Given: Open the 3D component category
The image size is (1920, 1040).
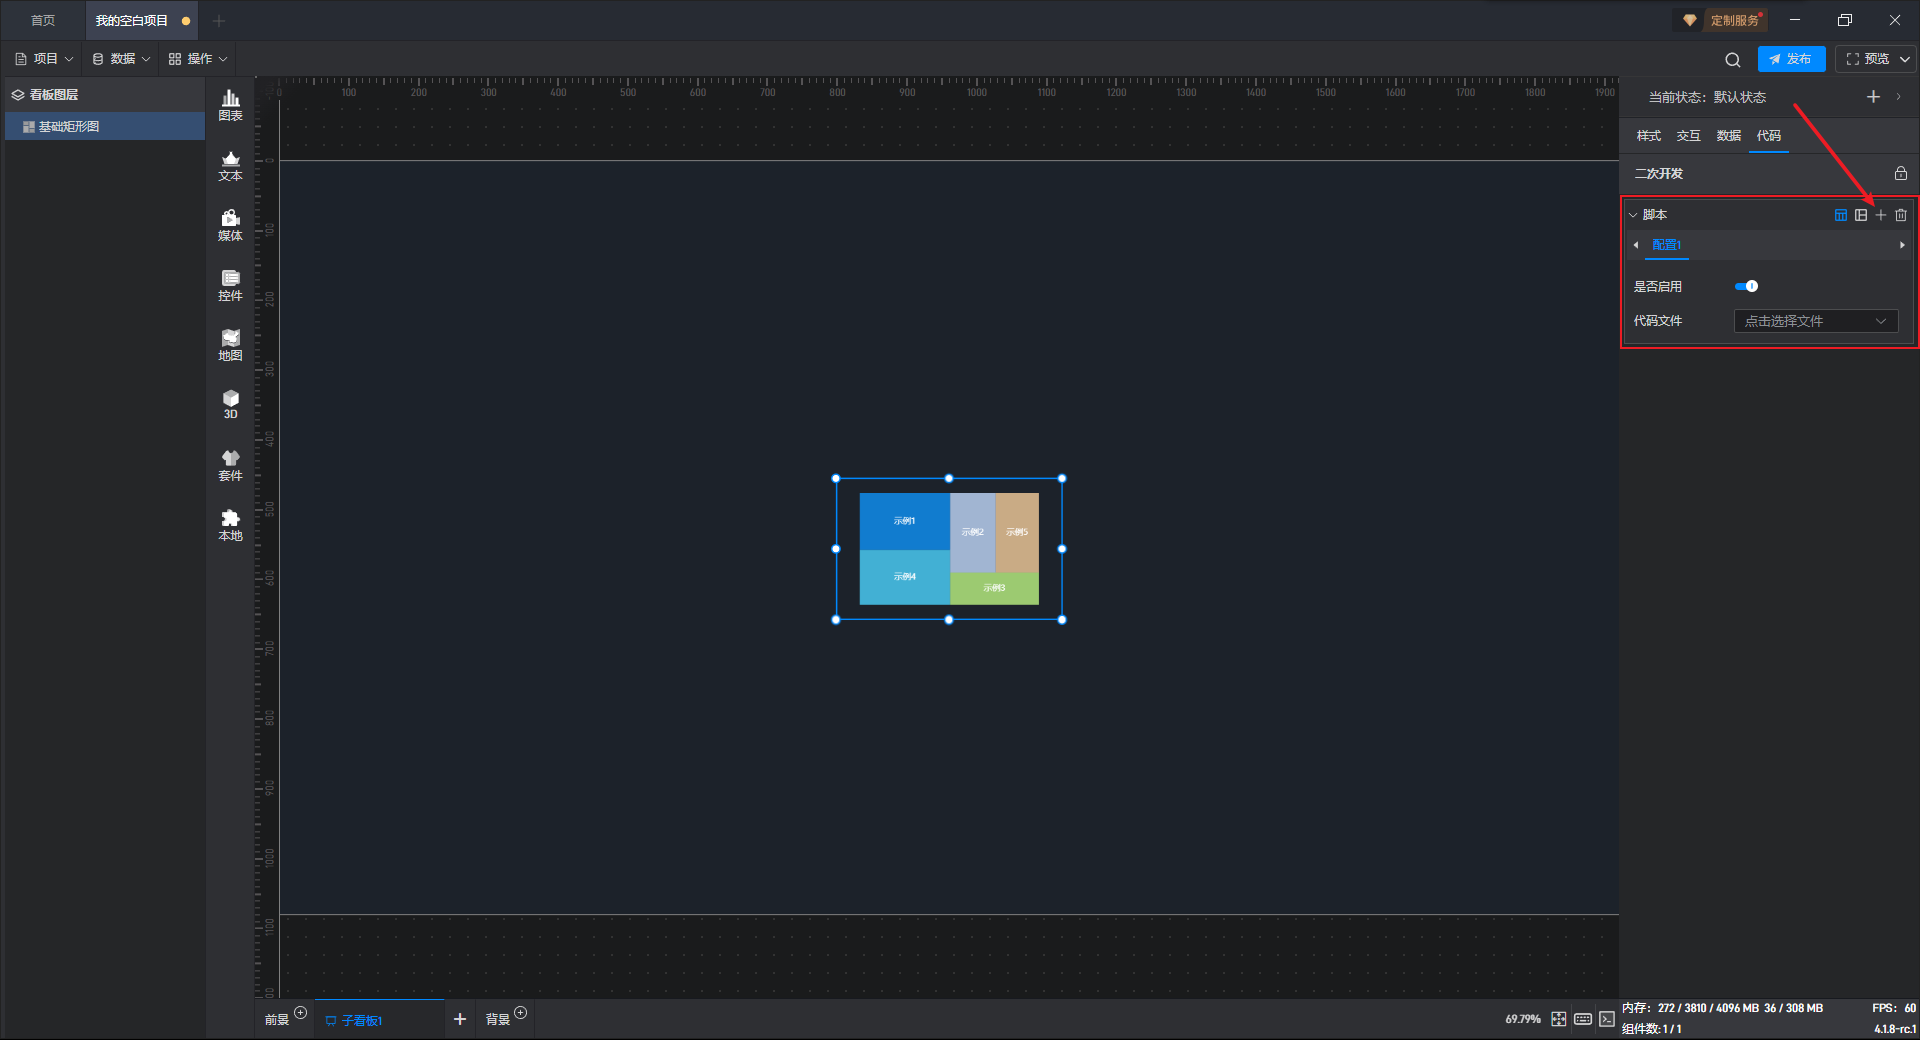Looking at the screenshot, I should click(230, 404).
